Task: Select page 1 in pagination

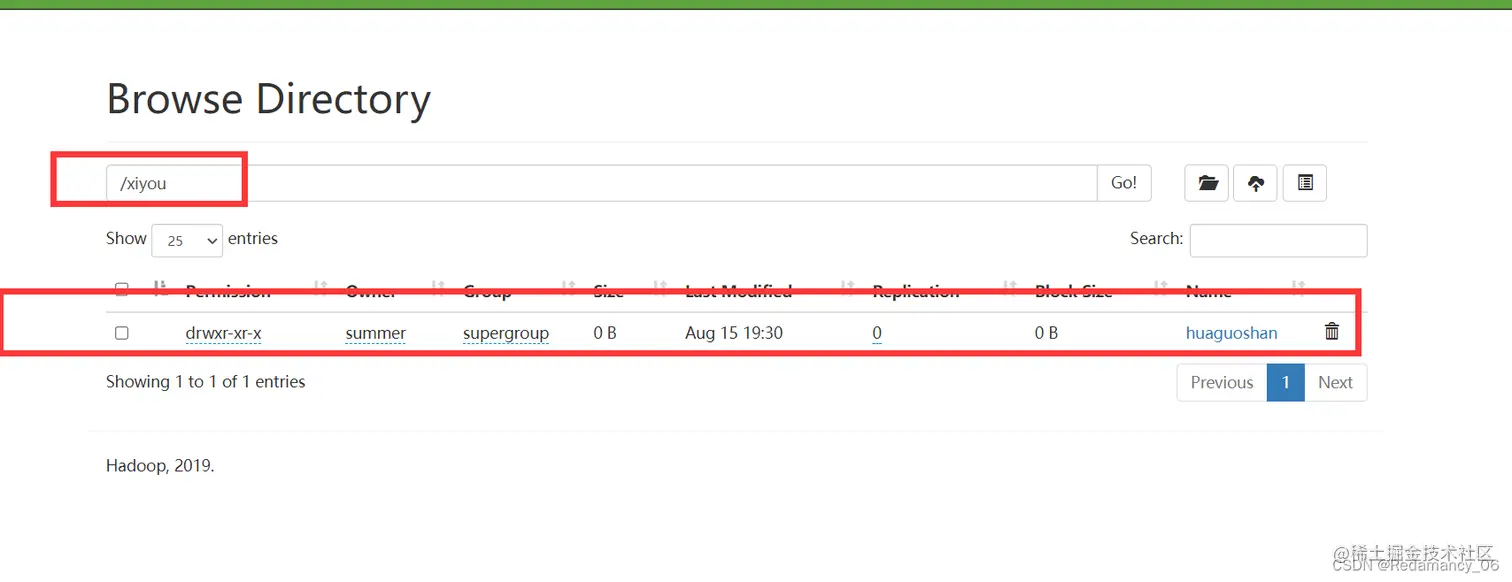Action: [x=1286, y=382]
